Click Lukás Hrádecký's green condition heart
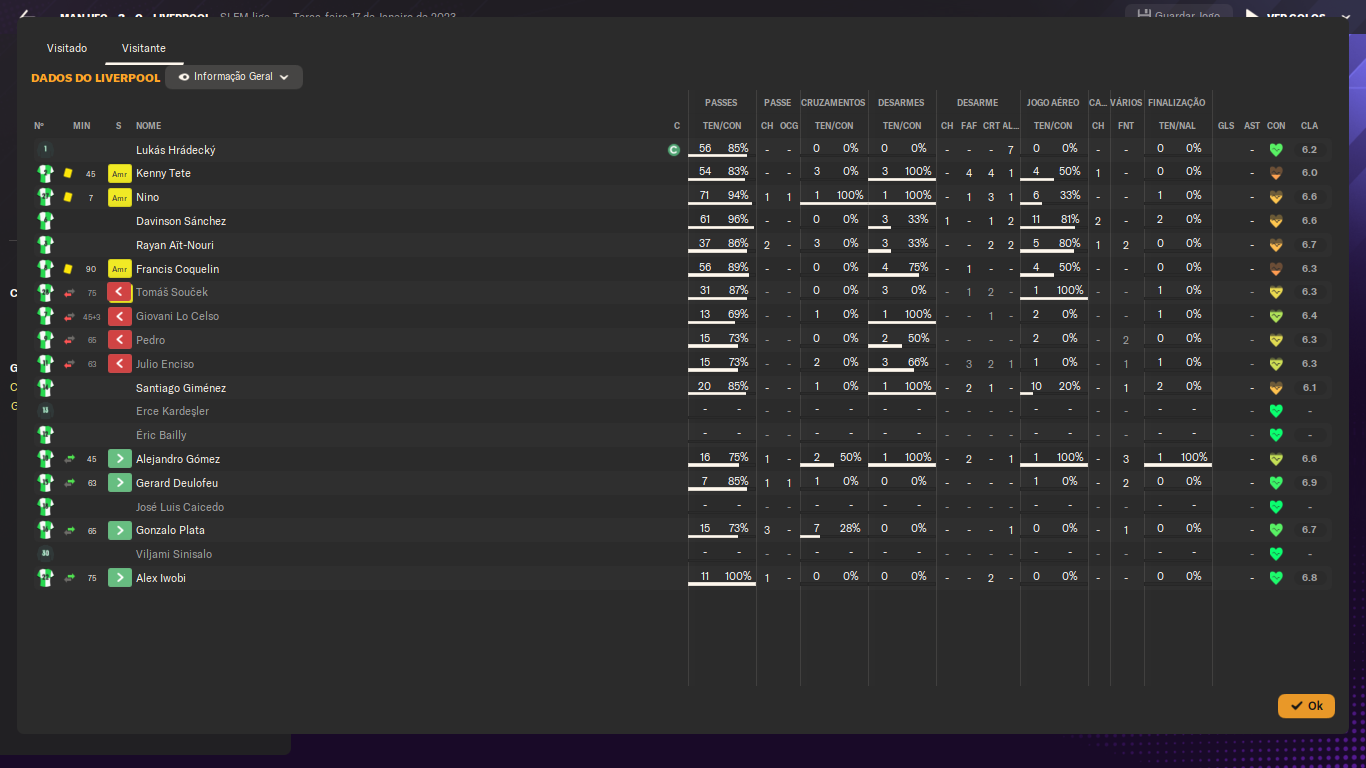The width and height of the screenshot is (1366, 768). tap(1276, 150)
